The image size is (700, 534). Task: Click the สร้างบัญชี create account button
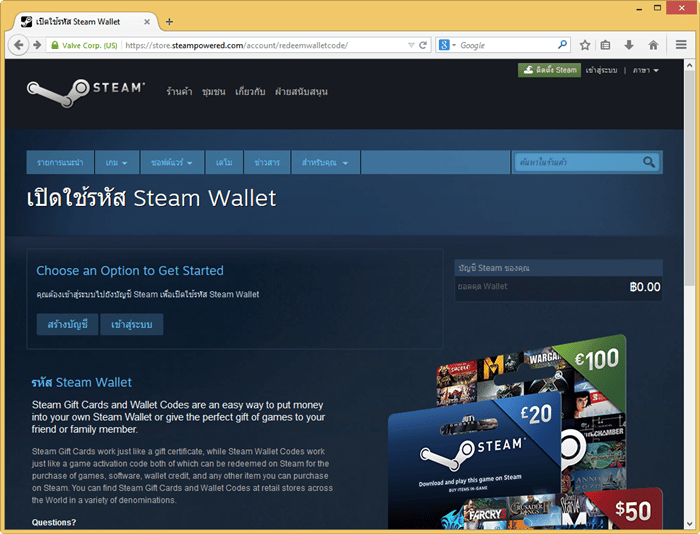pos(67,324)
